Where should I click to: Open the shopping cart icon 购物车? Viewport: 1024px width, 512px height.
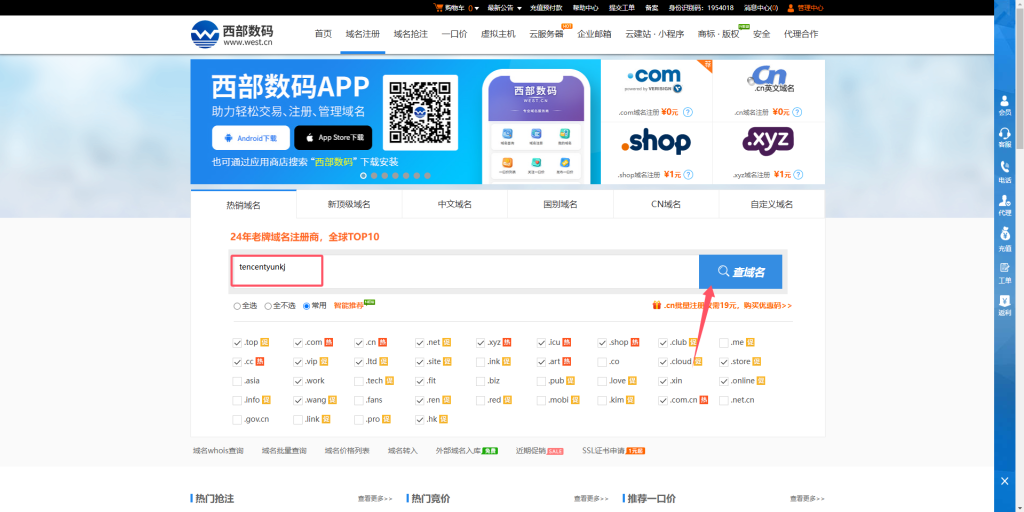click(438, 8)
